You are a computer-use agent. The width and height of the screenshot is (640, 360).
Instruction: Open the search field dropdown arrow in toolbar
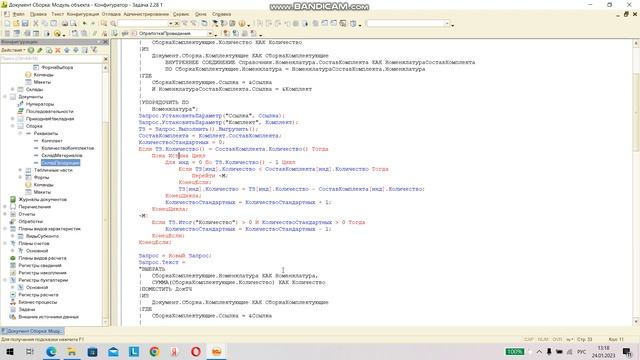171,24
